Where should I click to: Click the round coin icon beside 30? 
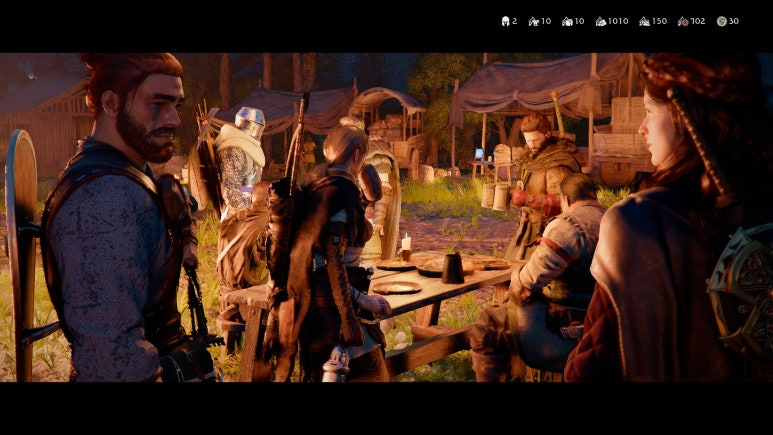tap(722, 21)
